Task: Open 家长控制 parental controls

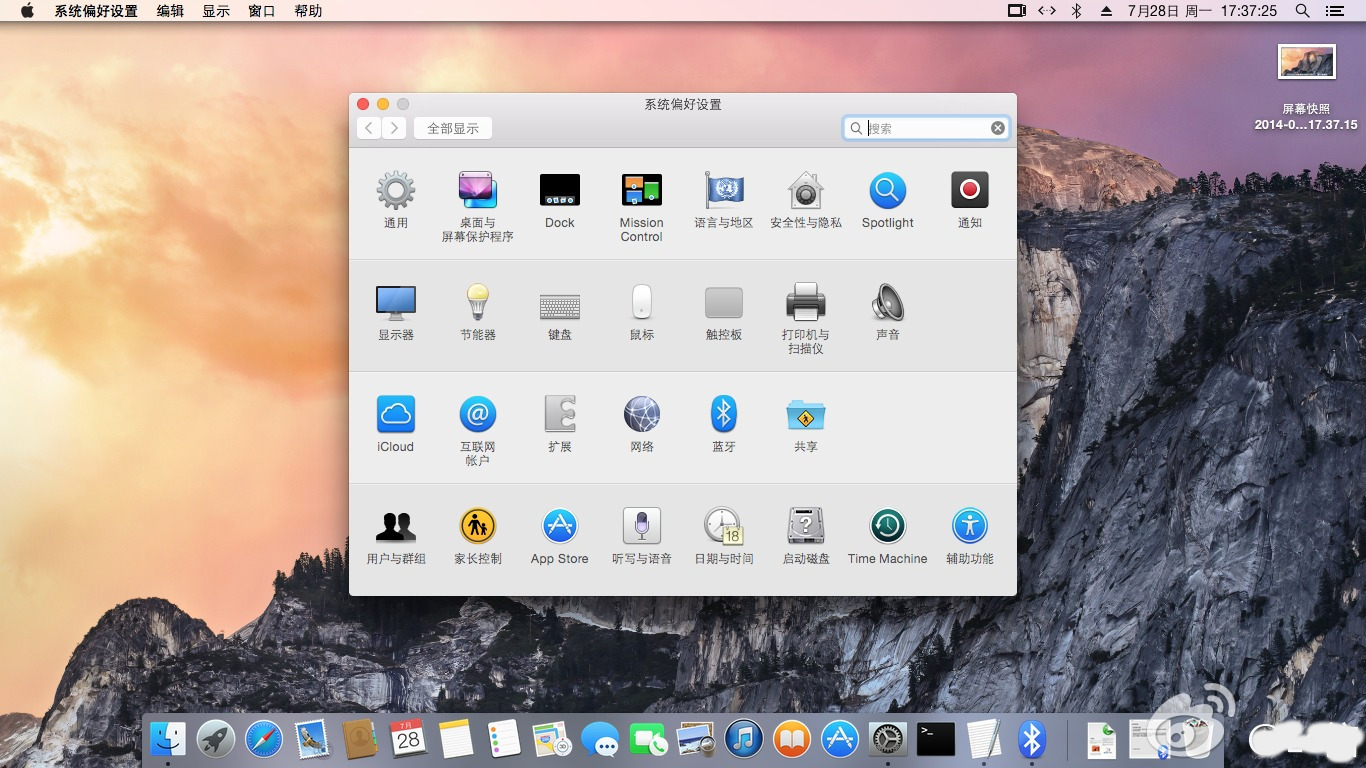Action: [x=478, y=526]
